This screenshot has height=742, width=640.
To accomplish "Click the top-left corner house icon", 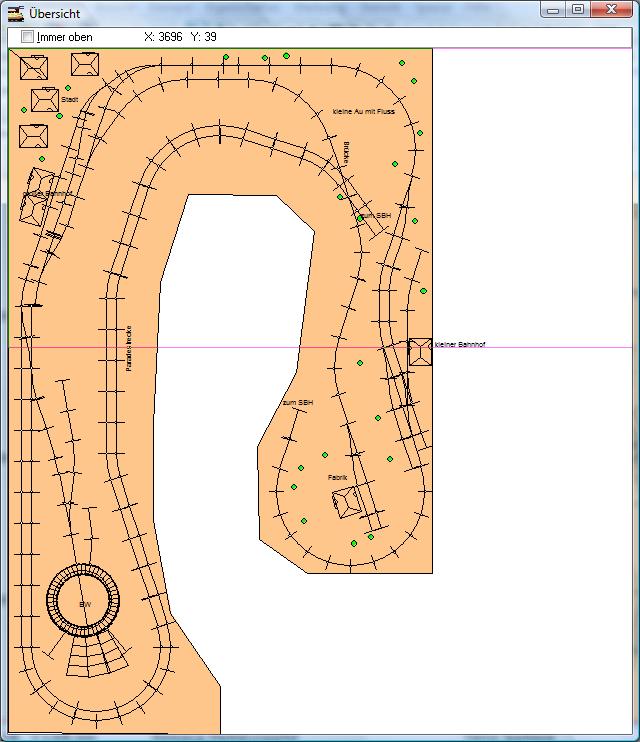I will click(x=34, y=69).
